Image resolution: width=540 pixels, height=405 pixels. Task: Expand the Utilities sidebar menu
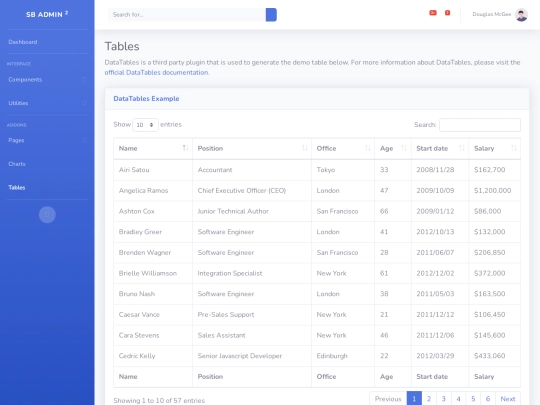47,103
